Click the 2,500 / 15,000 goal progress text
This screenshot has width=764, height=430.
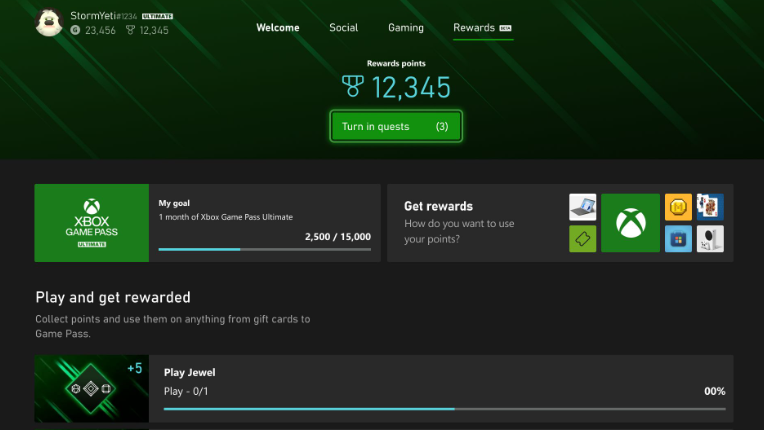(x=338, y=237)
